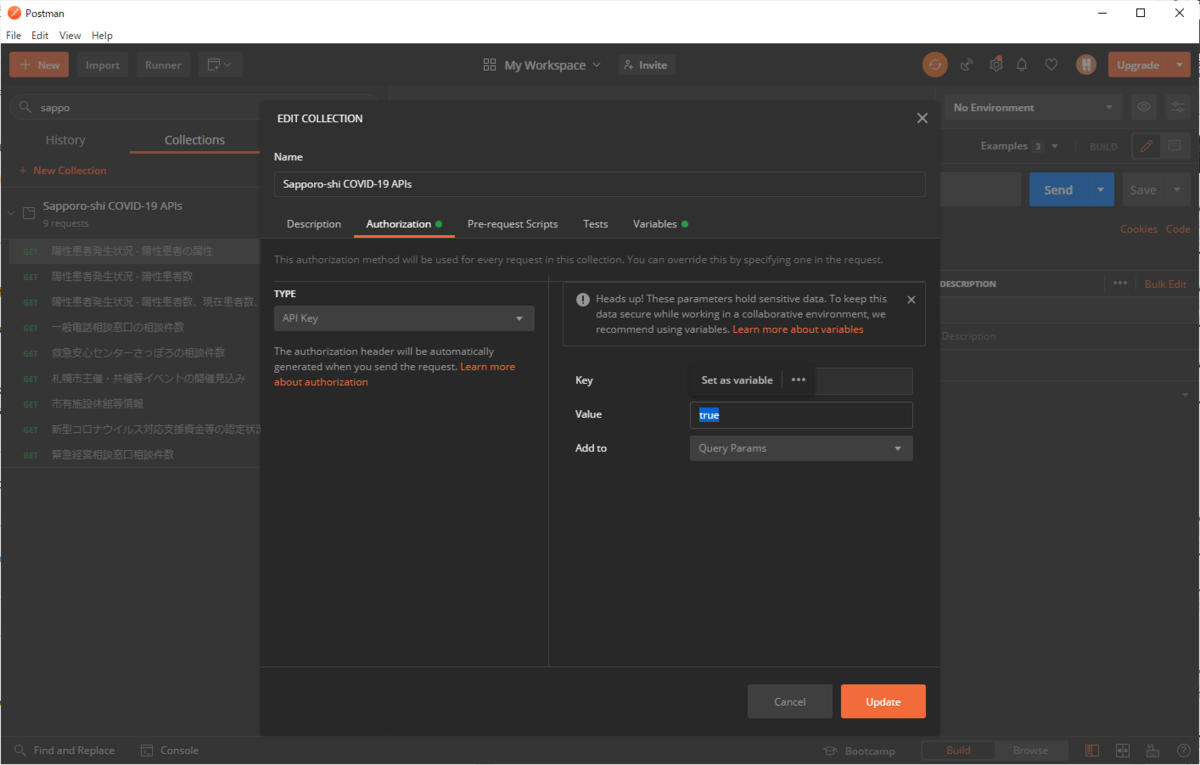Click the Update button
1200x765 pixels.
coord(883,701)
